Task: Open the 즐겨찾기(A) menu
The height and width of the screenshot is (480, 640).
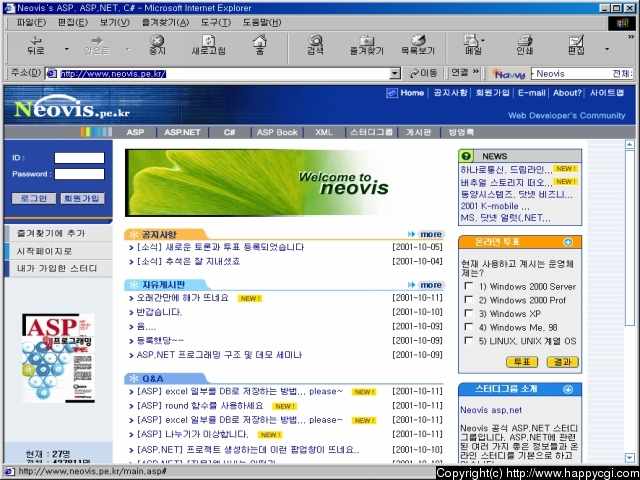Action: [165, 22]
